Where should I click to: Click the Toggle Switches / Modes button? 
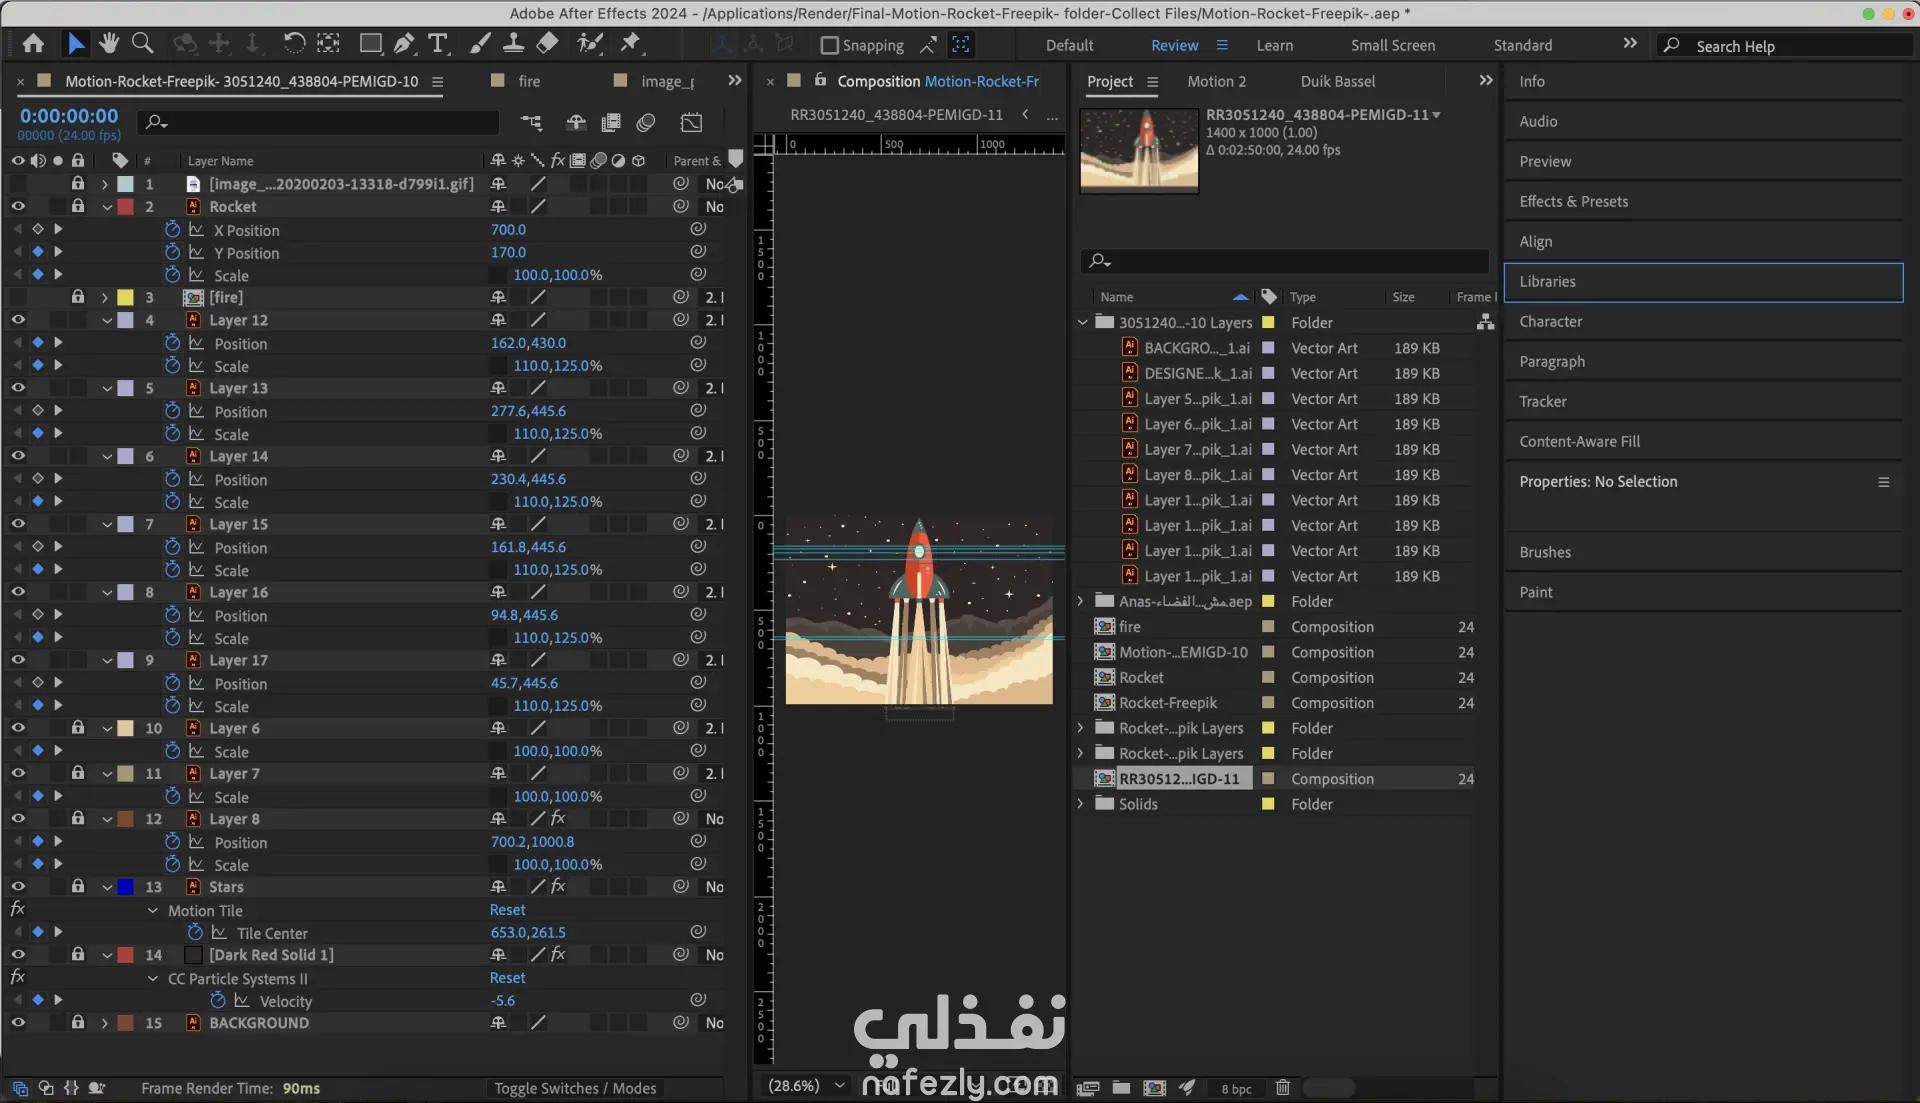point(575,1088)
